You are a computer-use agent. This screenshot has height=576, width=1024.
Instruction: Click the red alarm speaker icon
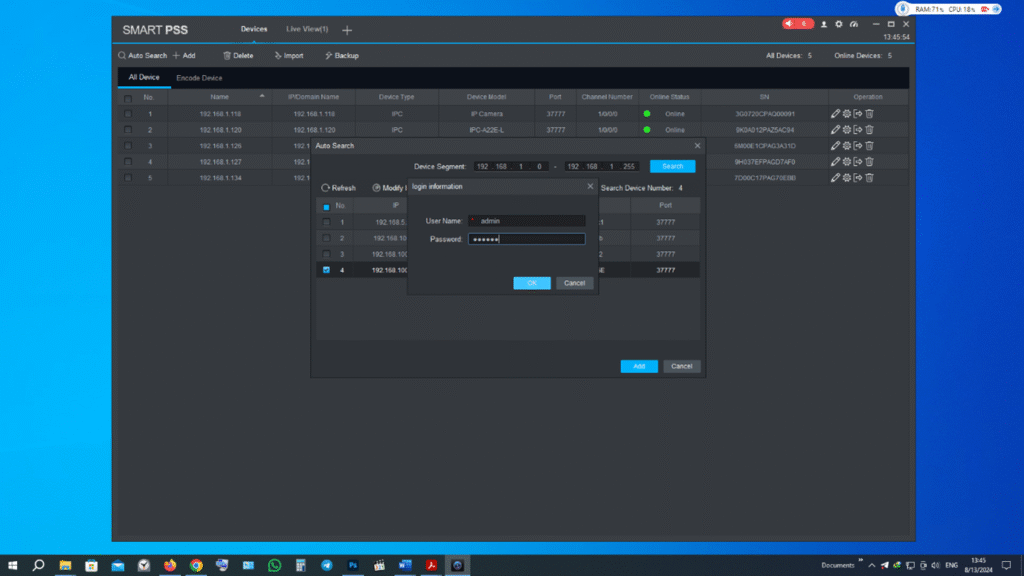coord(790,24)
